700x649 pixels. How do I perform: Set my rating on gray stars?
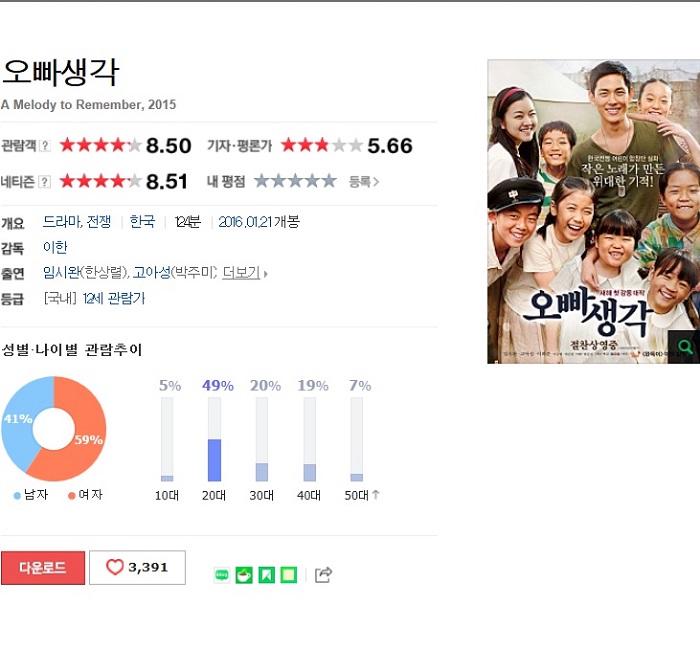tap(295, 181)
